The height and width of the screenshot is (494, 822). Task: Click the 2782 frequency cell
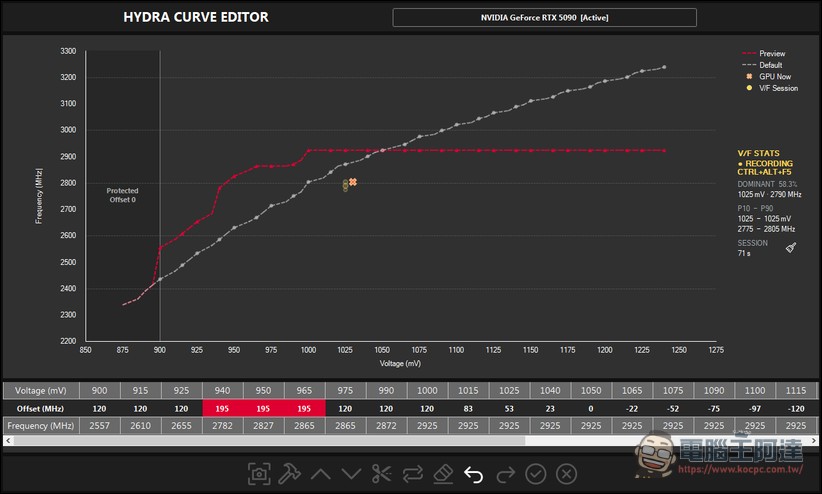[x=222, y=426]
